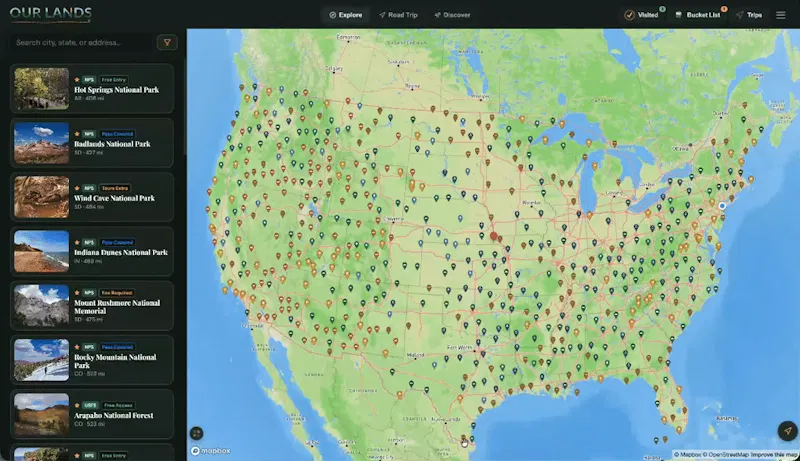Open Wind Cave National Park title

(x=114, y=198)
